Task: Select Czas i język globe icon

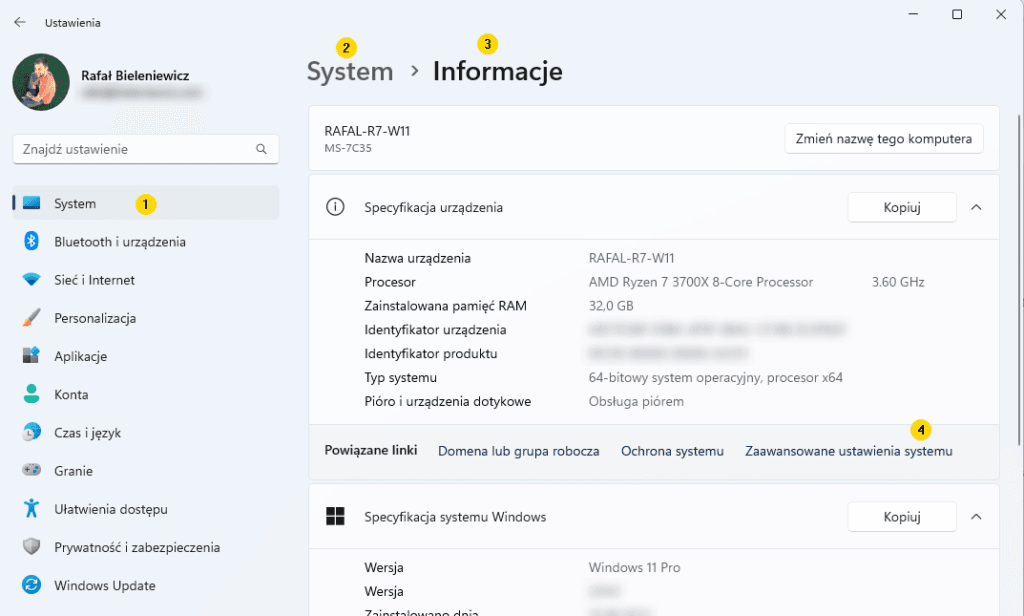Action: [32, 432]
